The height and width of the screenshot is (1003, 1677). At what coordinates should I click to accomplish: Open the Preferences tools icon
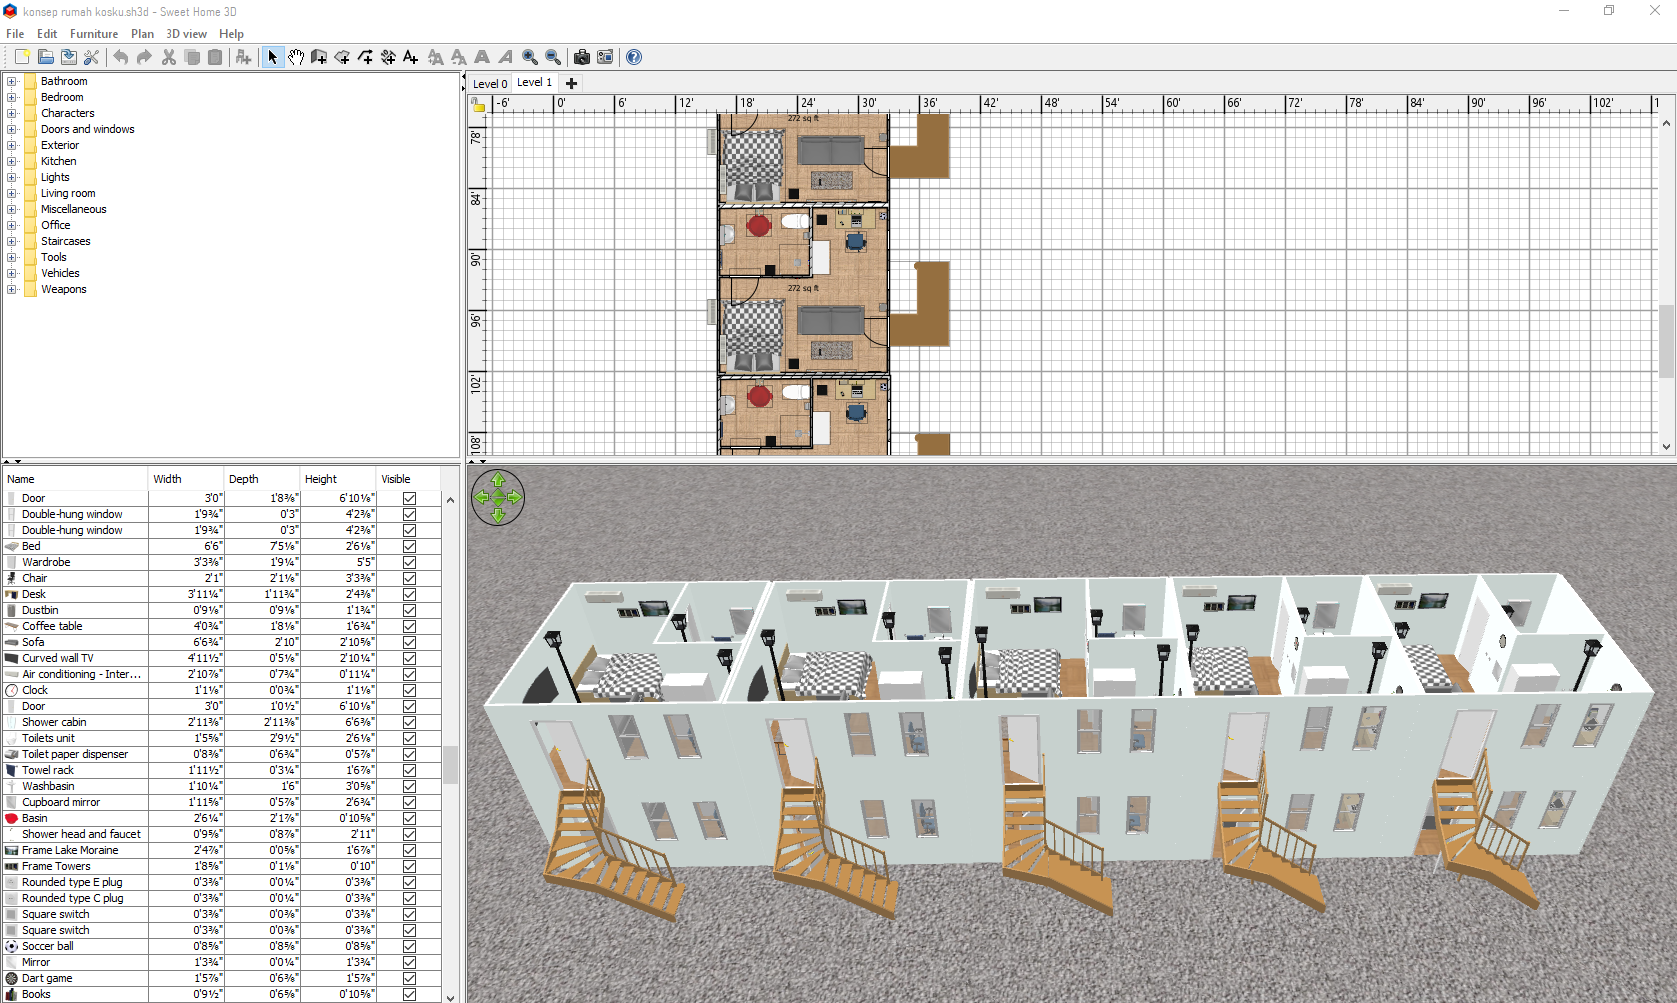(x=92, y=57)
